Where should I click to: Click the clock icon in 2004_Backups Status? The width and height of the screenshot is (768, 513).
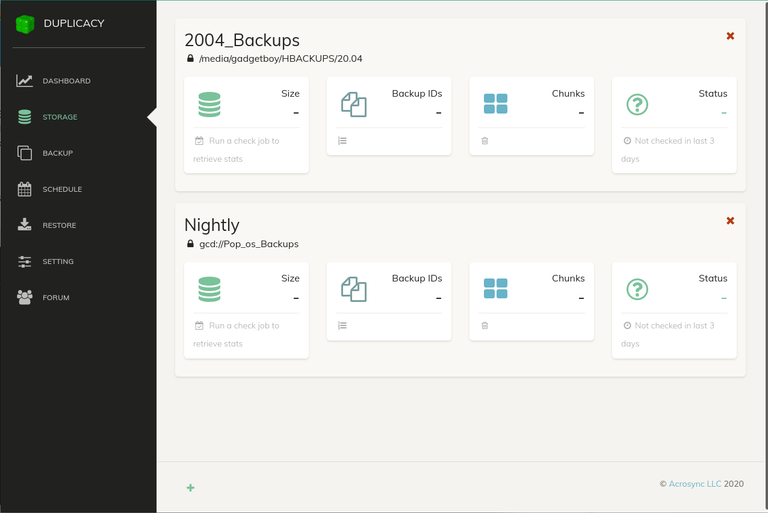pos(627,141)
